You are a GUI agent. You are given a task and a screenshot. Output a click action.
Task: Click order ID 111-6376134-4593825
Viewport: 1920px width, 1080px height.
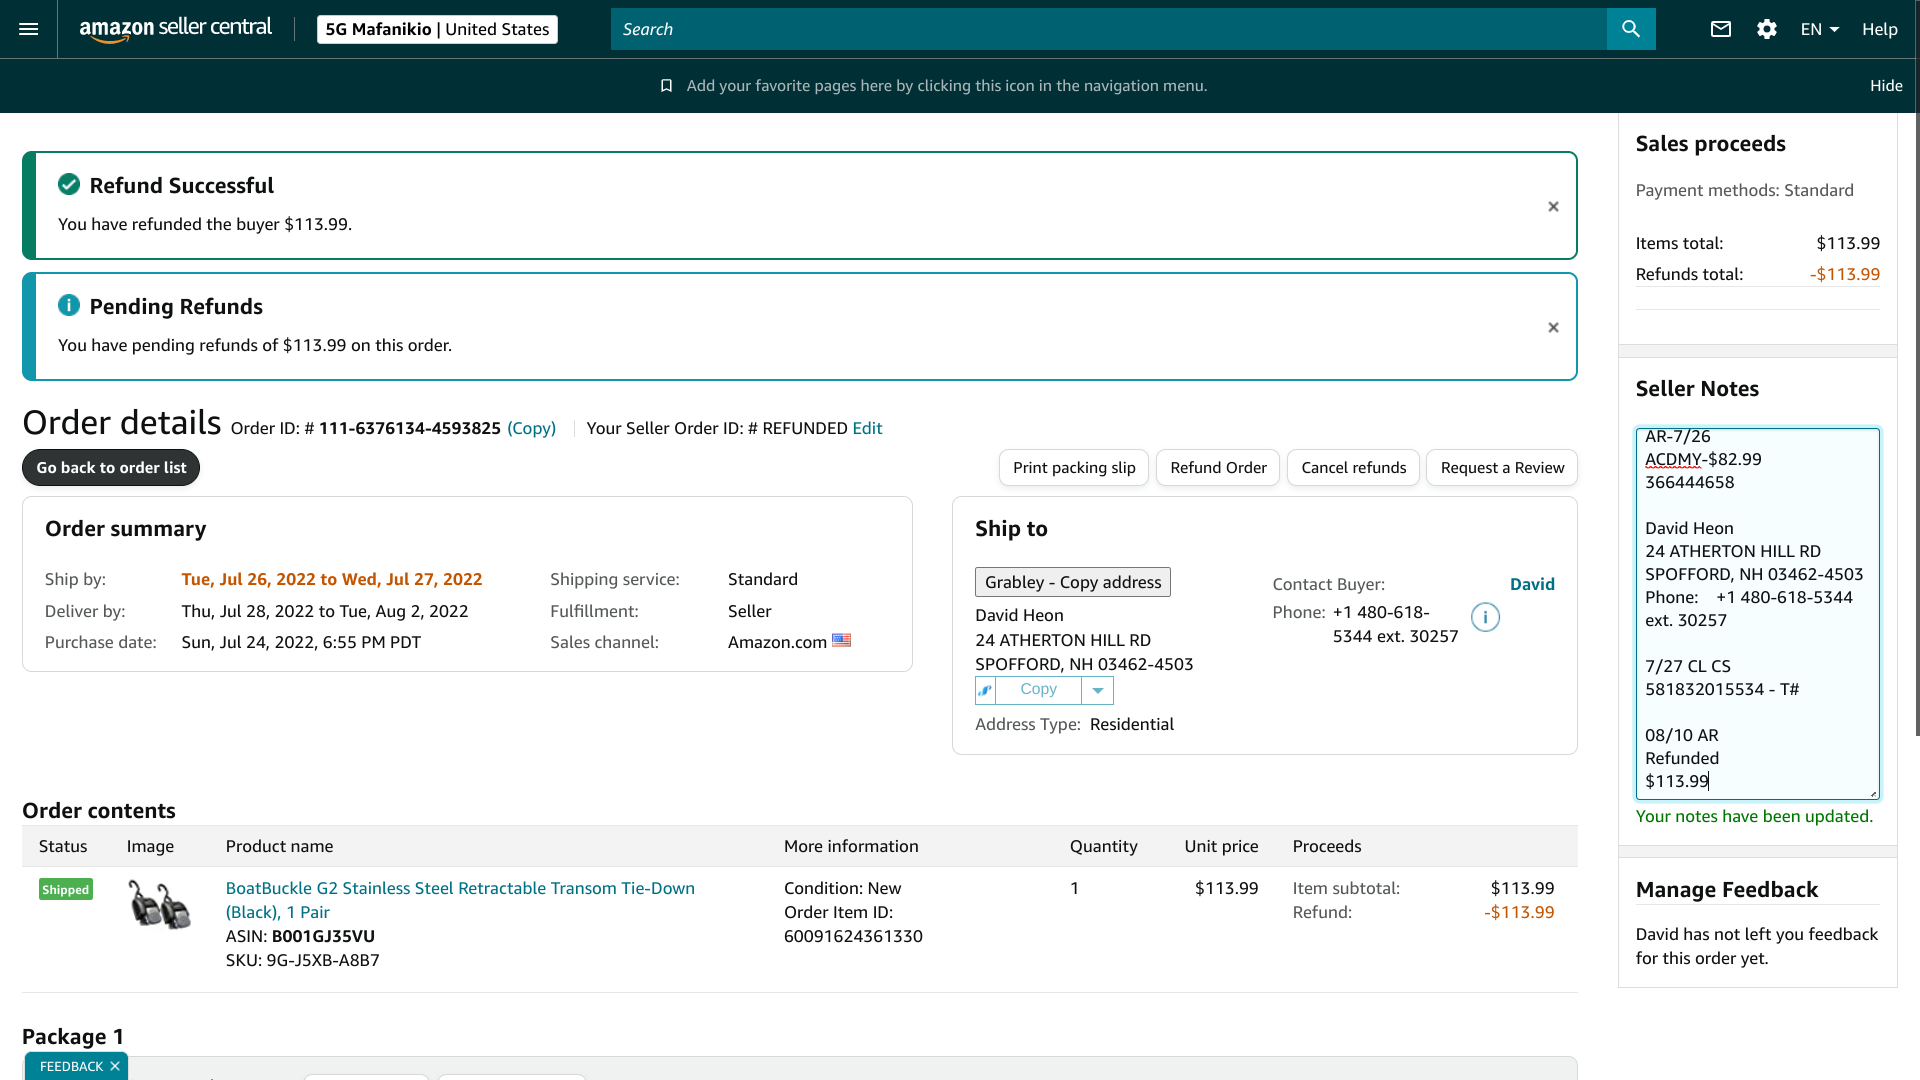click(x=410, y=428)
